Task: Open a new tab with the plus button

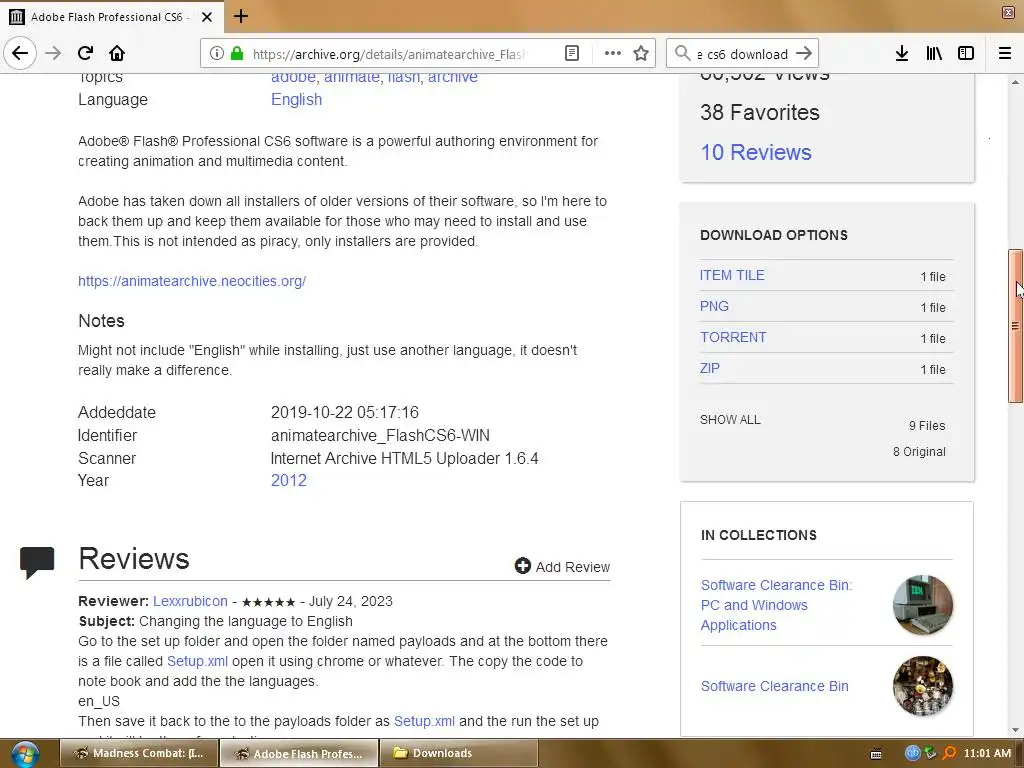Action: [x=240, y=16]
